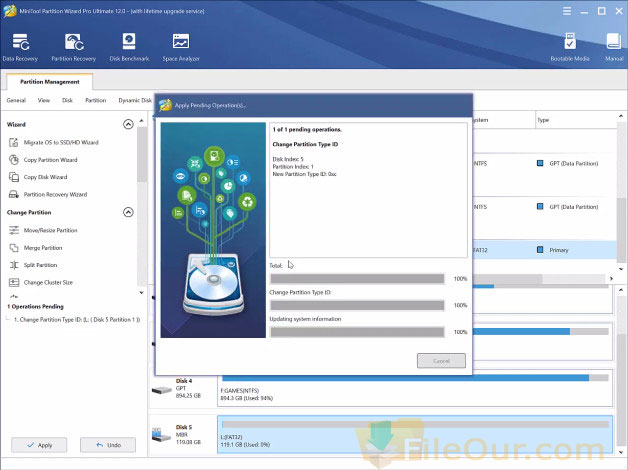Image resolution: width=628 pixels, height=470 pixels.
Task: Click Merge Partition link
Action: (43, 248)
